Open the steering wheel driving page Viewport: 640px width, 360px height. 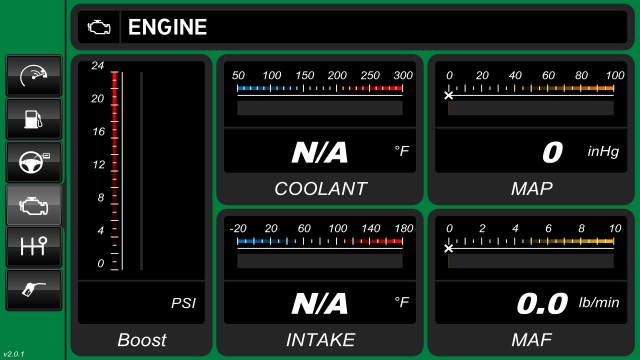(34, 162)
